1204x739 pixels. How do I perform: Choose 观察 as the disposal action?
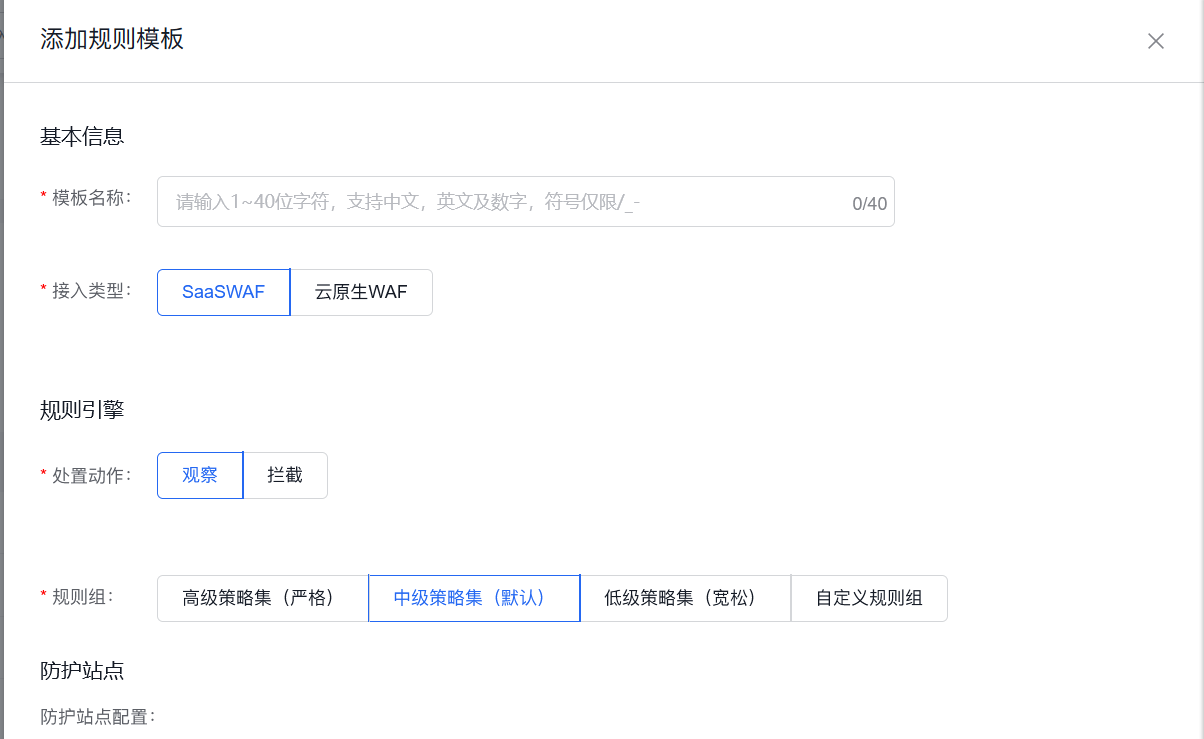tap(199, 475)
